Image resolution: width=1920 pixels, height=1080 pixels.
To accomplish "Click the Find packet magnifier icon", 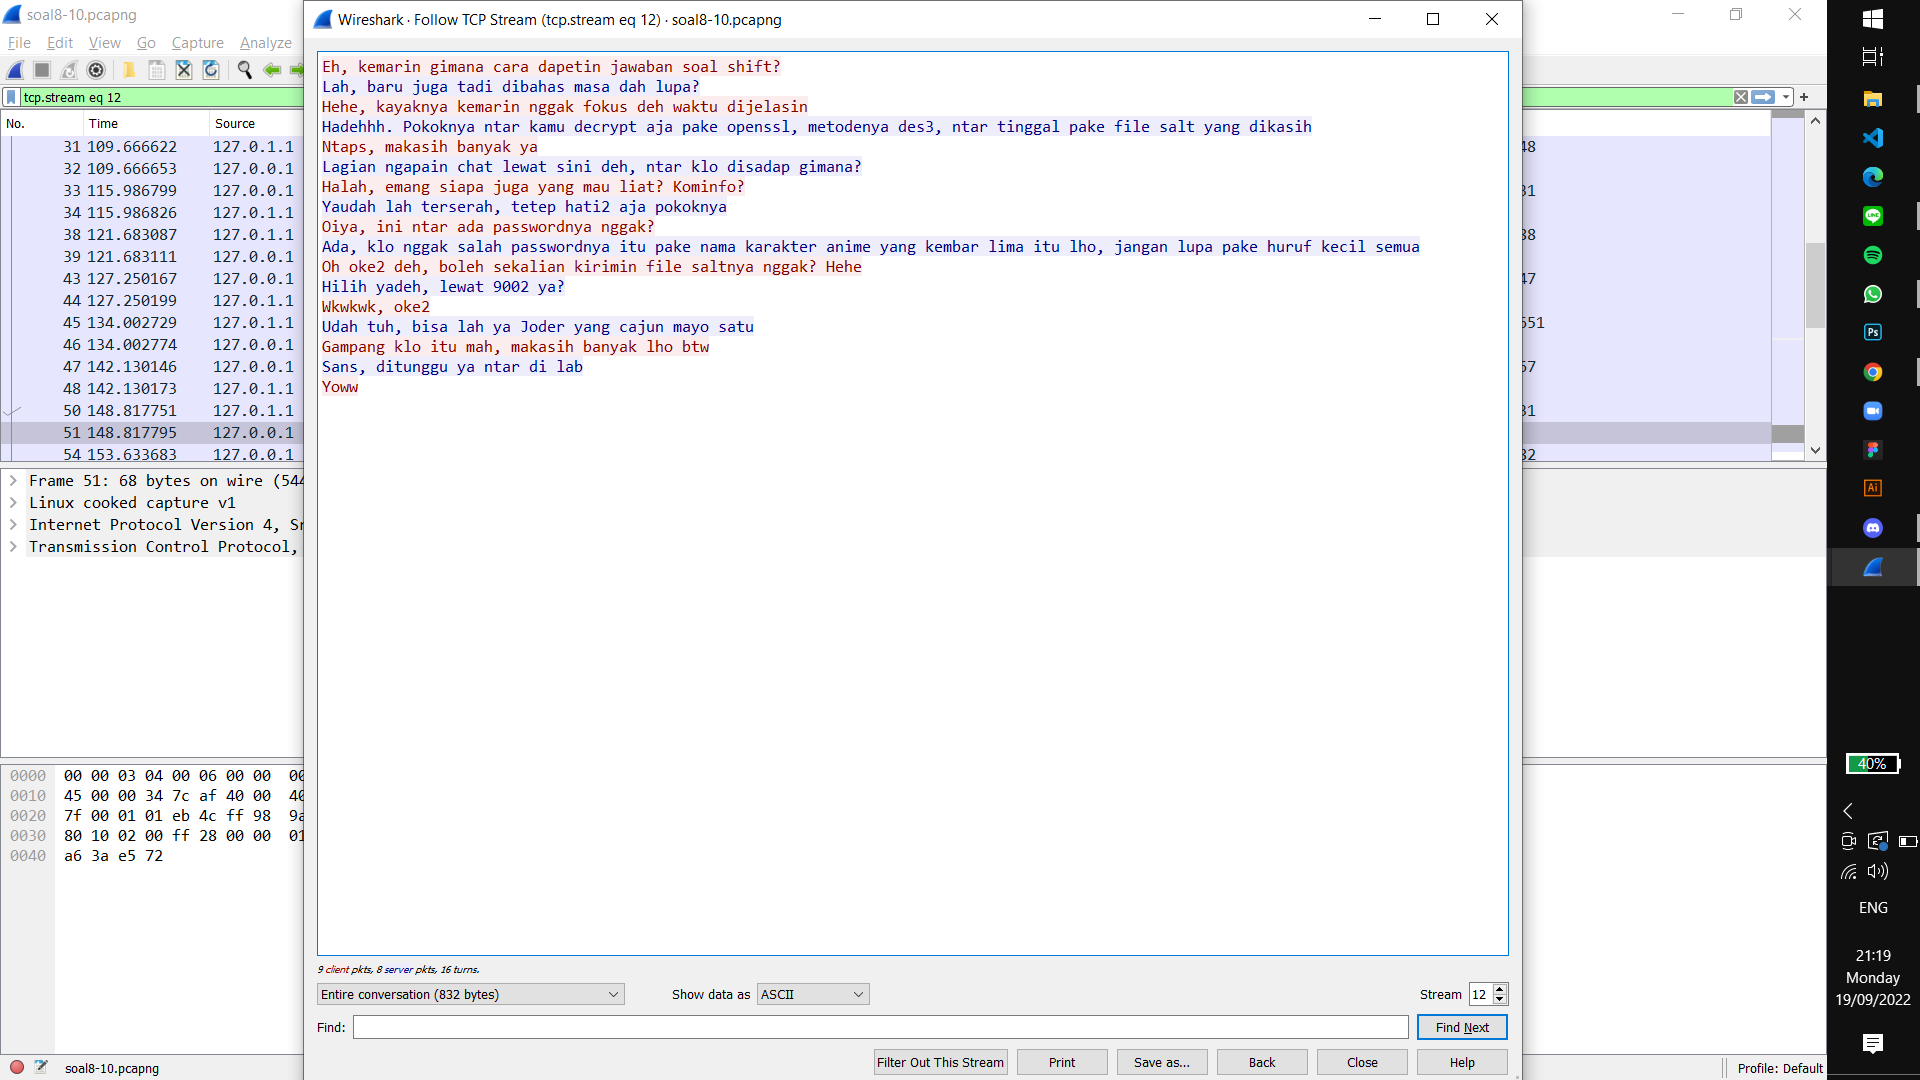I will pos(244,70).
